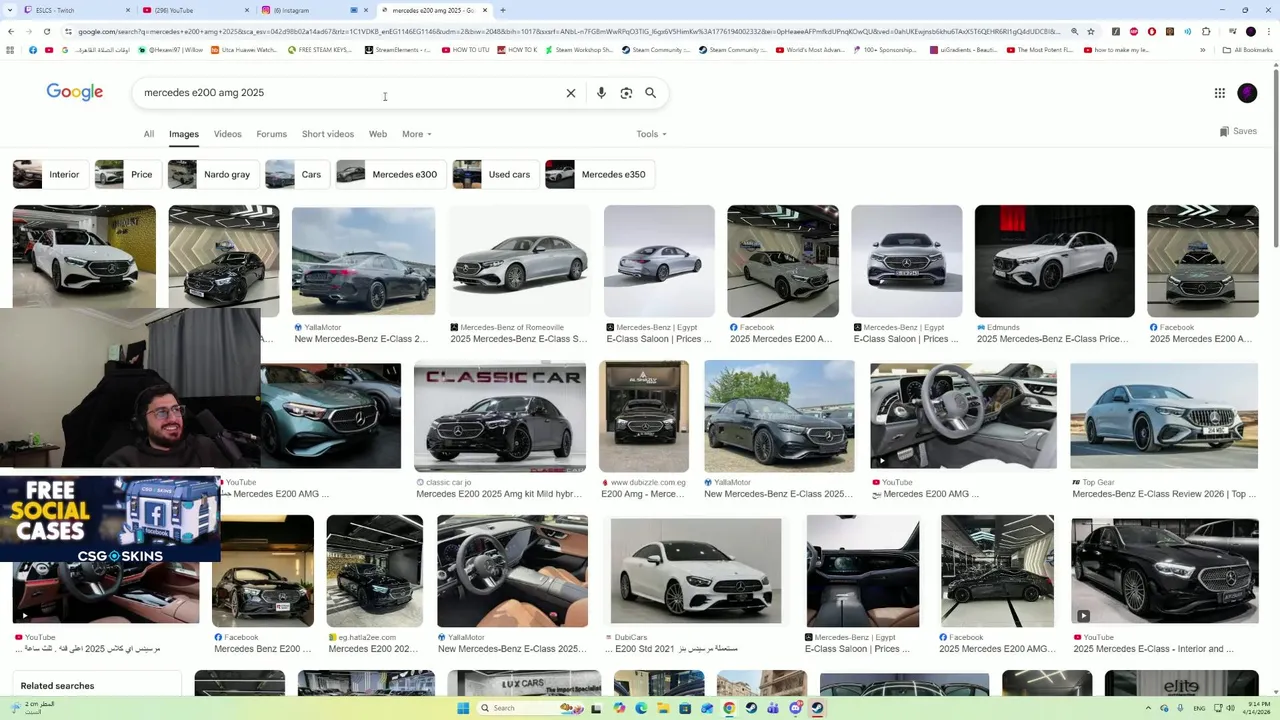Filter results by the Price chip
This screenshot has width=1280, height=720.
tap(127, 174)
